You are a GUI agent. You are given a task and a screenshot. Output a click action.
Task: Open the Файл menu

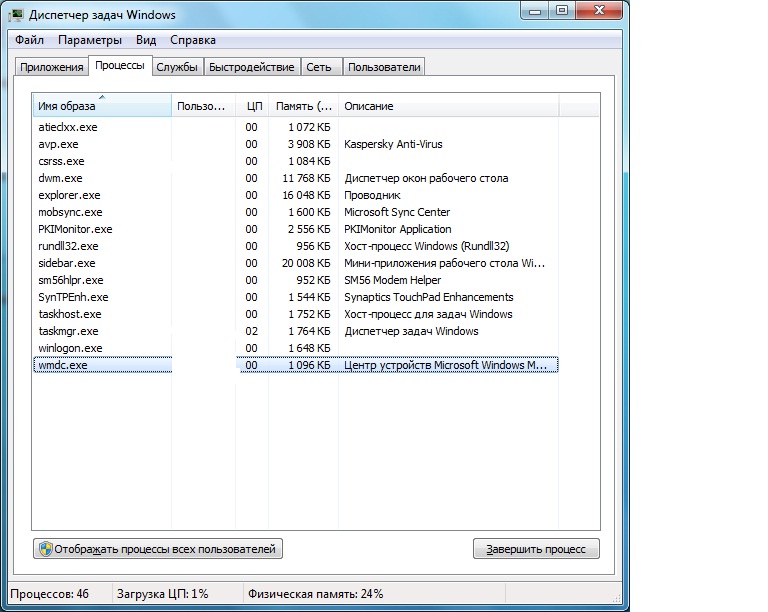click(x=30, y=40)
